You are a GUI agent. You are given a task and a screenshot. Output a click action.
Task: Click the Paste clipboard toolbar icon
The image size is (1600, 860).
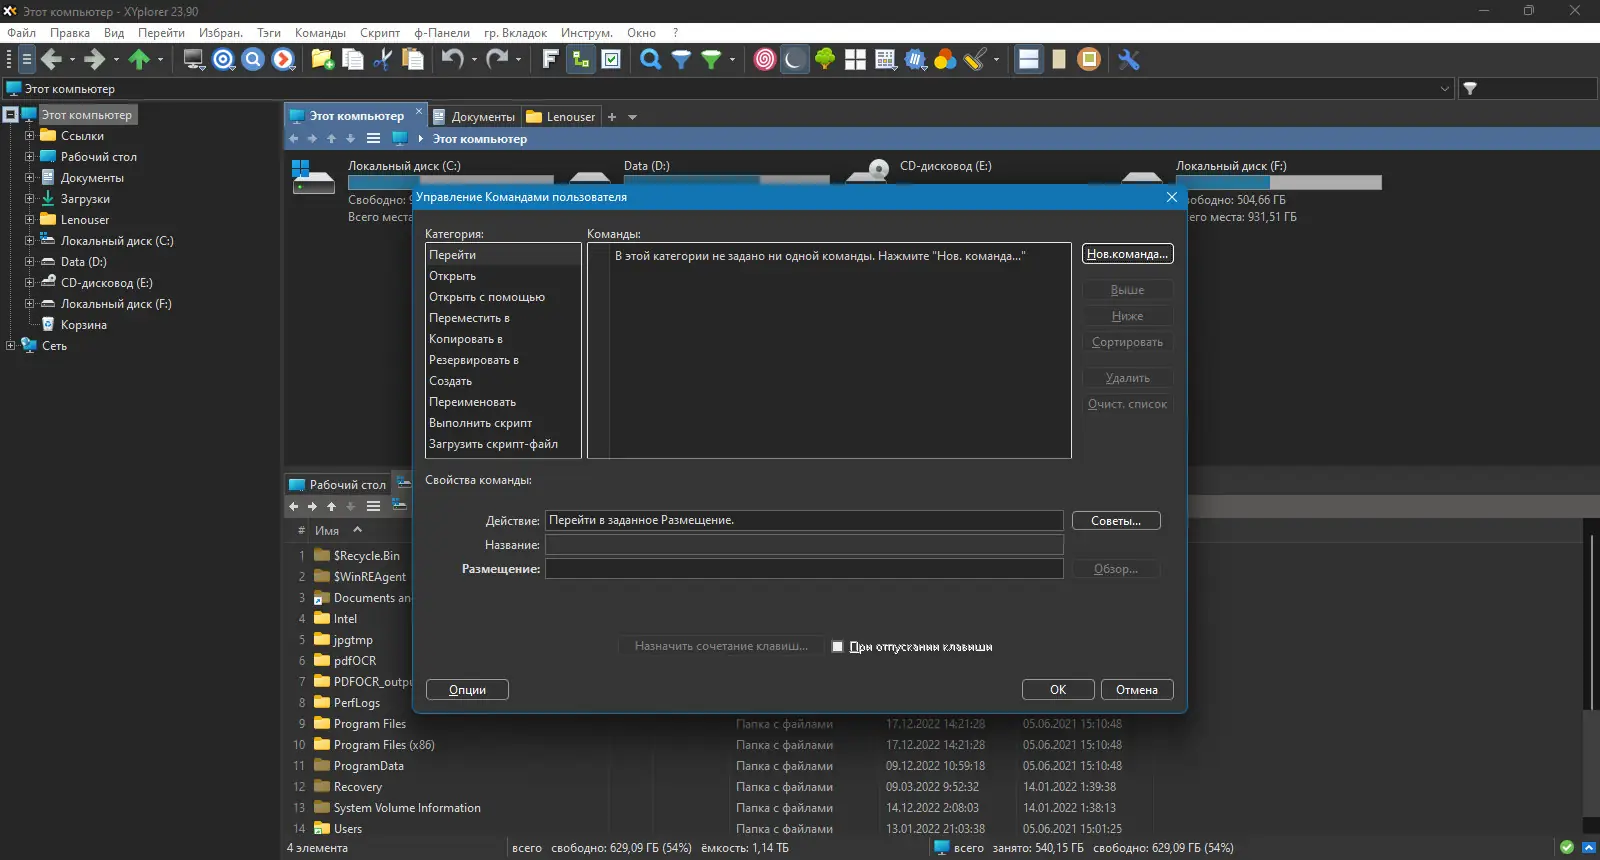pos(412,60)
